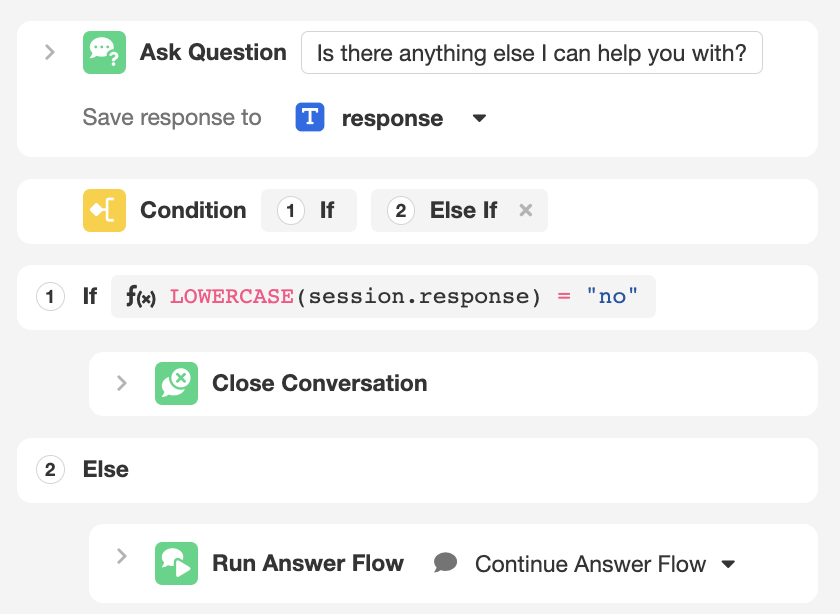
Task: Click the blue text variable type icon
Action: (x=310, y=118)
